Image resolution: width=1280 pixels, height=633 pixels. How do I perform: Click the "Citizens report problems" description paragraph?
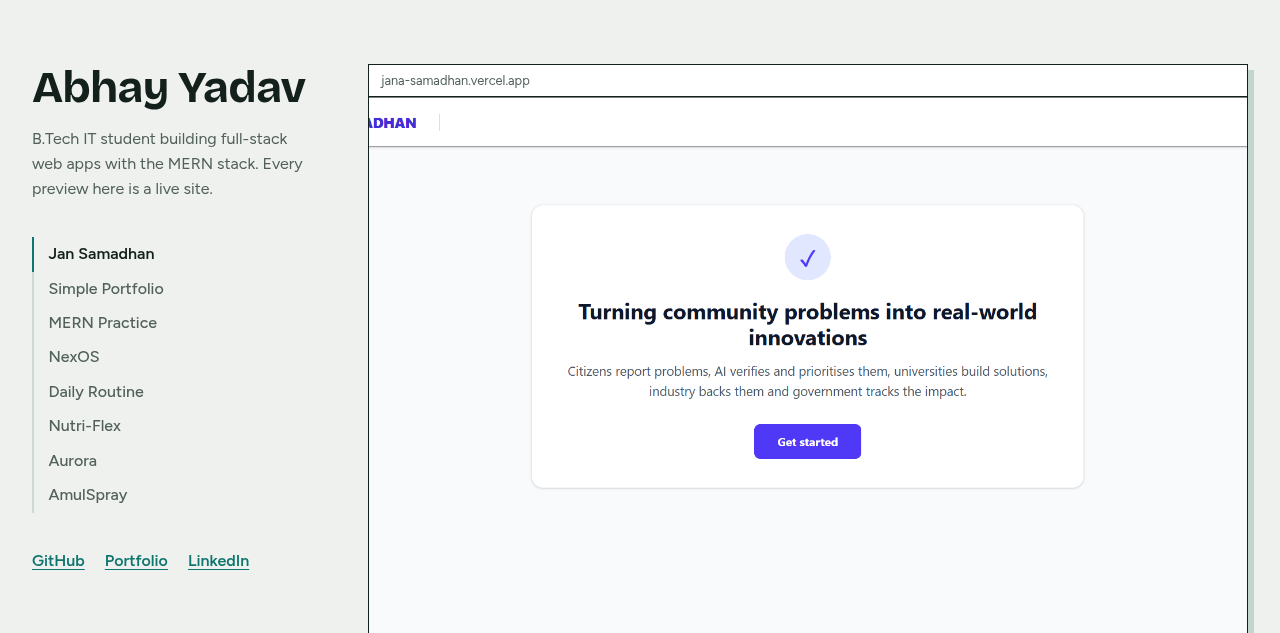[x=807, y=381]
